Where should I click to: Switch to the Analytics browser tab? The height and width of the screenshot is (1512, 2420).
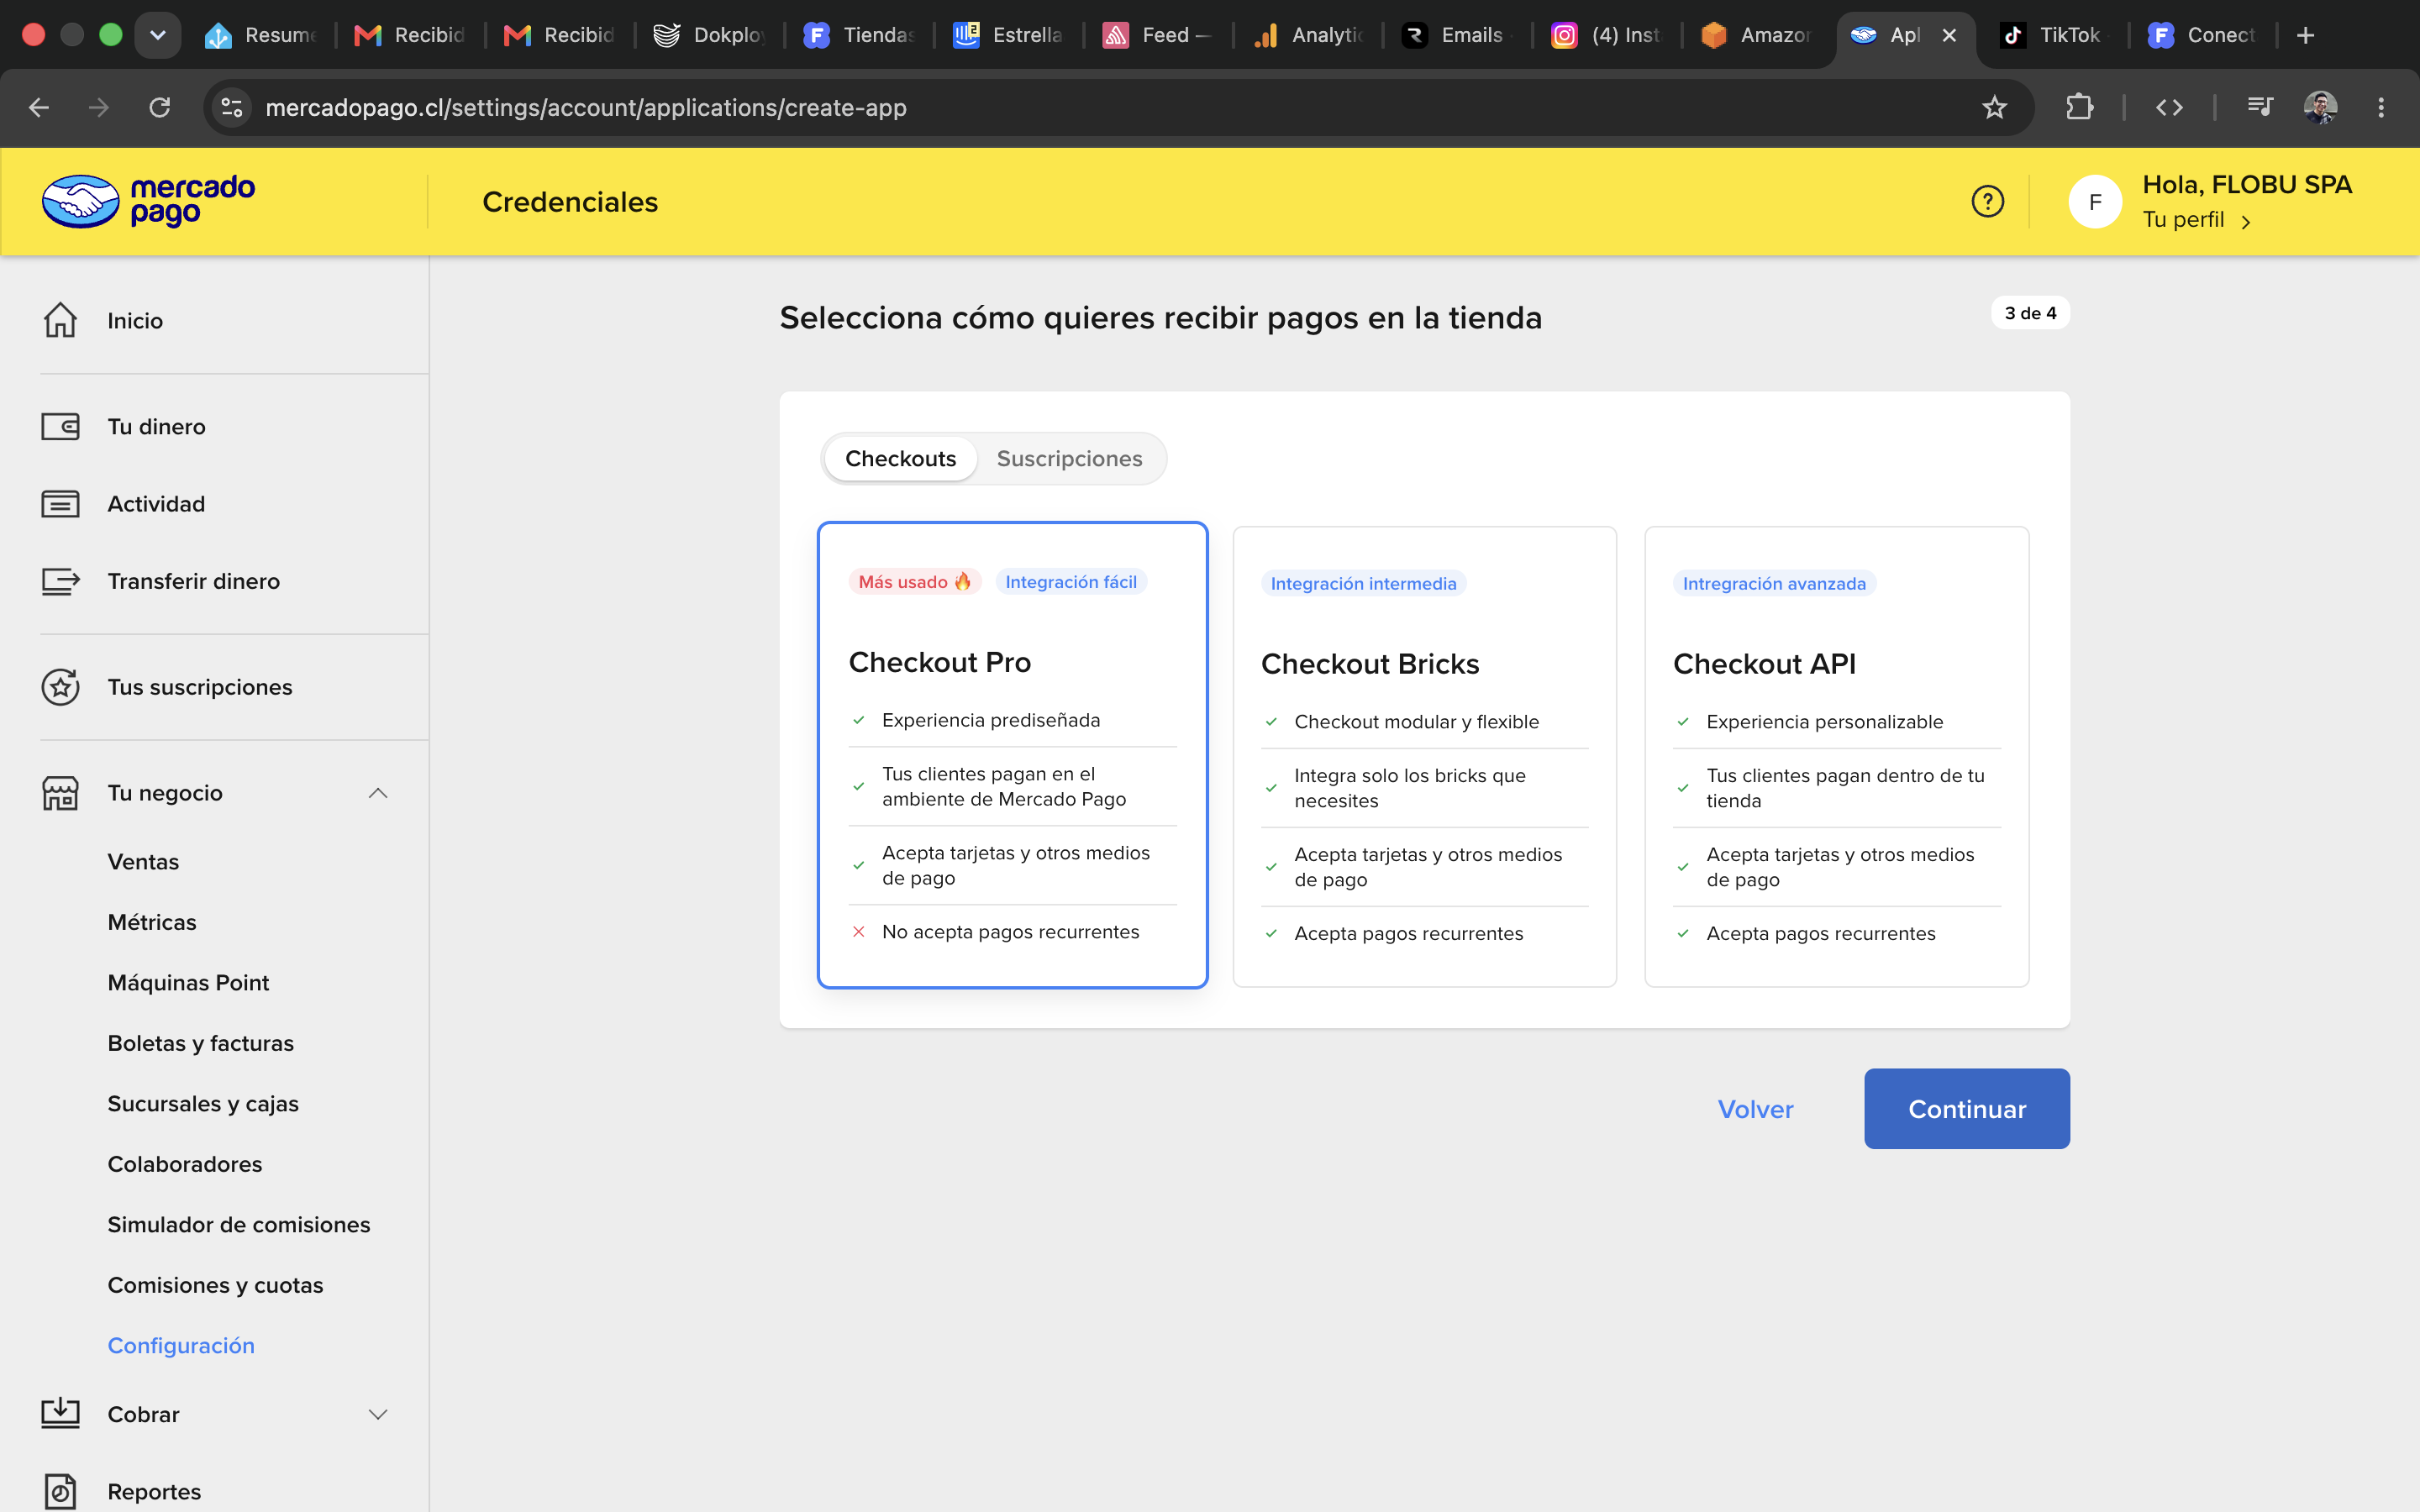(x=1309, y=35)
